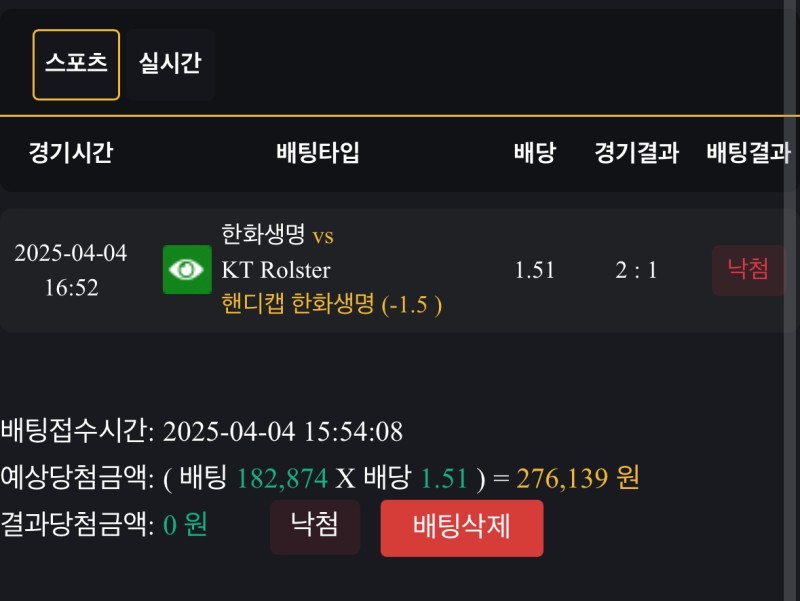This screenshot has width=800, height=601.
Task: Click the 2025-04-04 16:52 match time
Action: pos(71,270)
